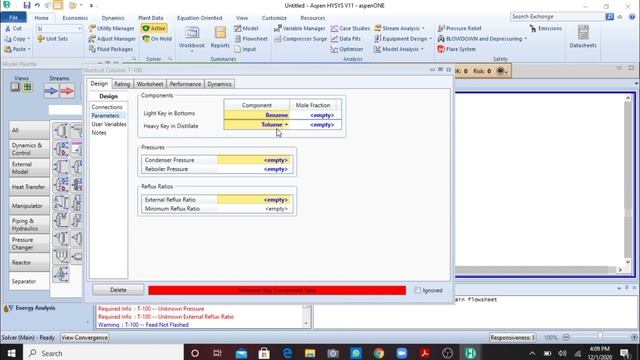Image resolution: width=640 pixels, height=360 pixels.
Task: Switch to Equation Oriented ribbon tab
Action: (x=200, y=18)
